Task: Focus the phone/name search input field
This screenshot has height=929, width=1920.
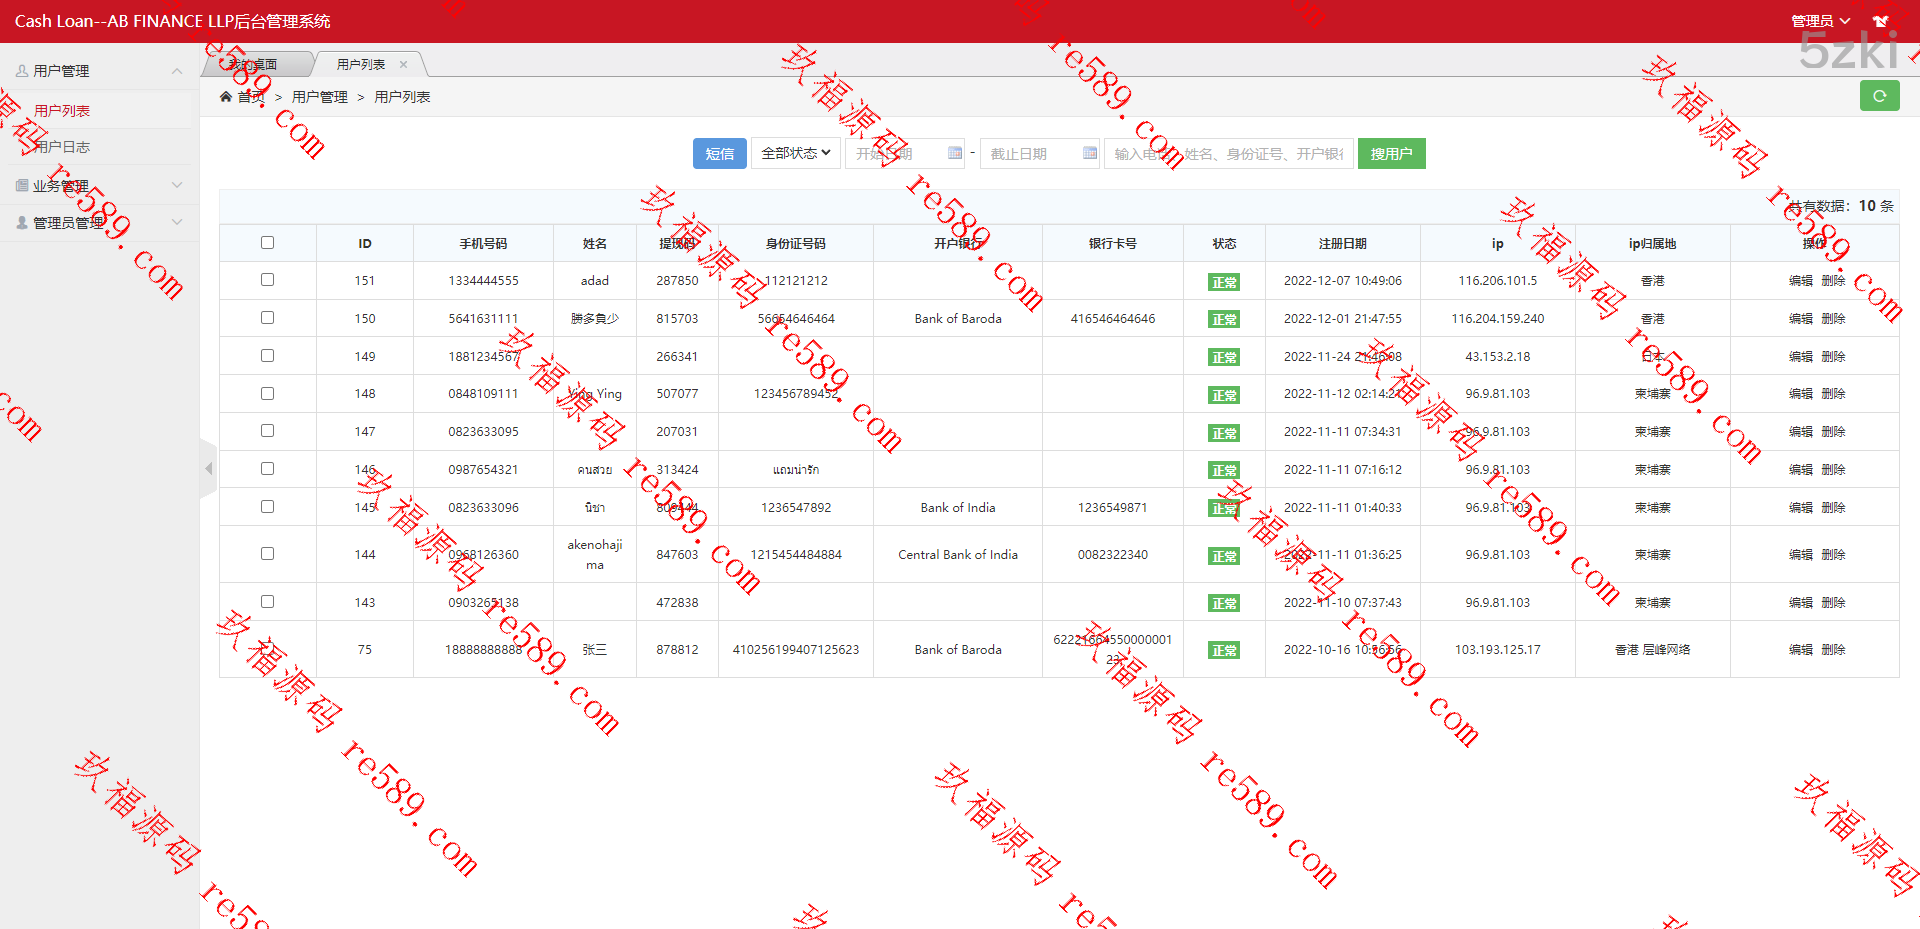Action: 1228,153
